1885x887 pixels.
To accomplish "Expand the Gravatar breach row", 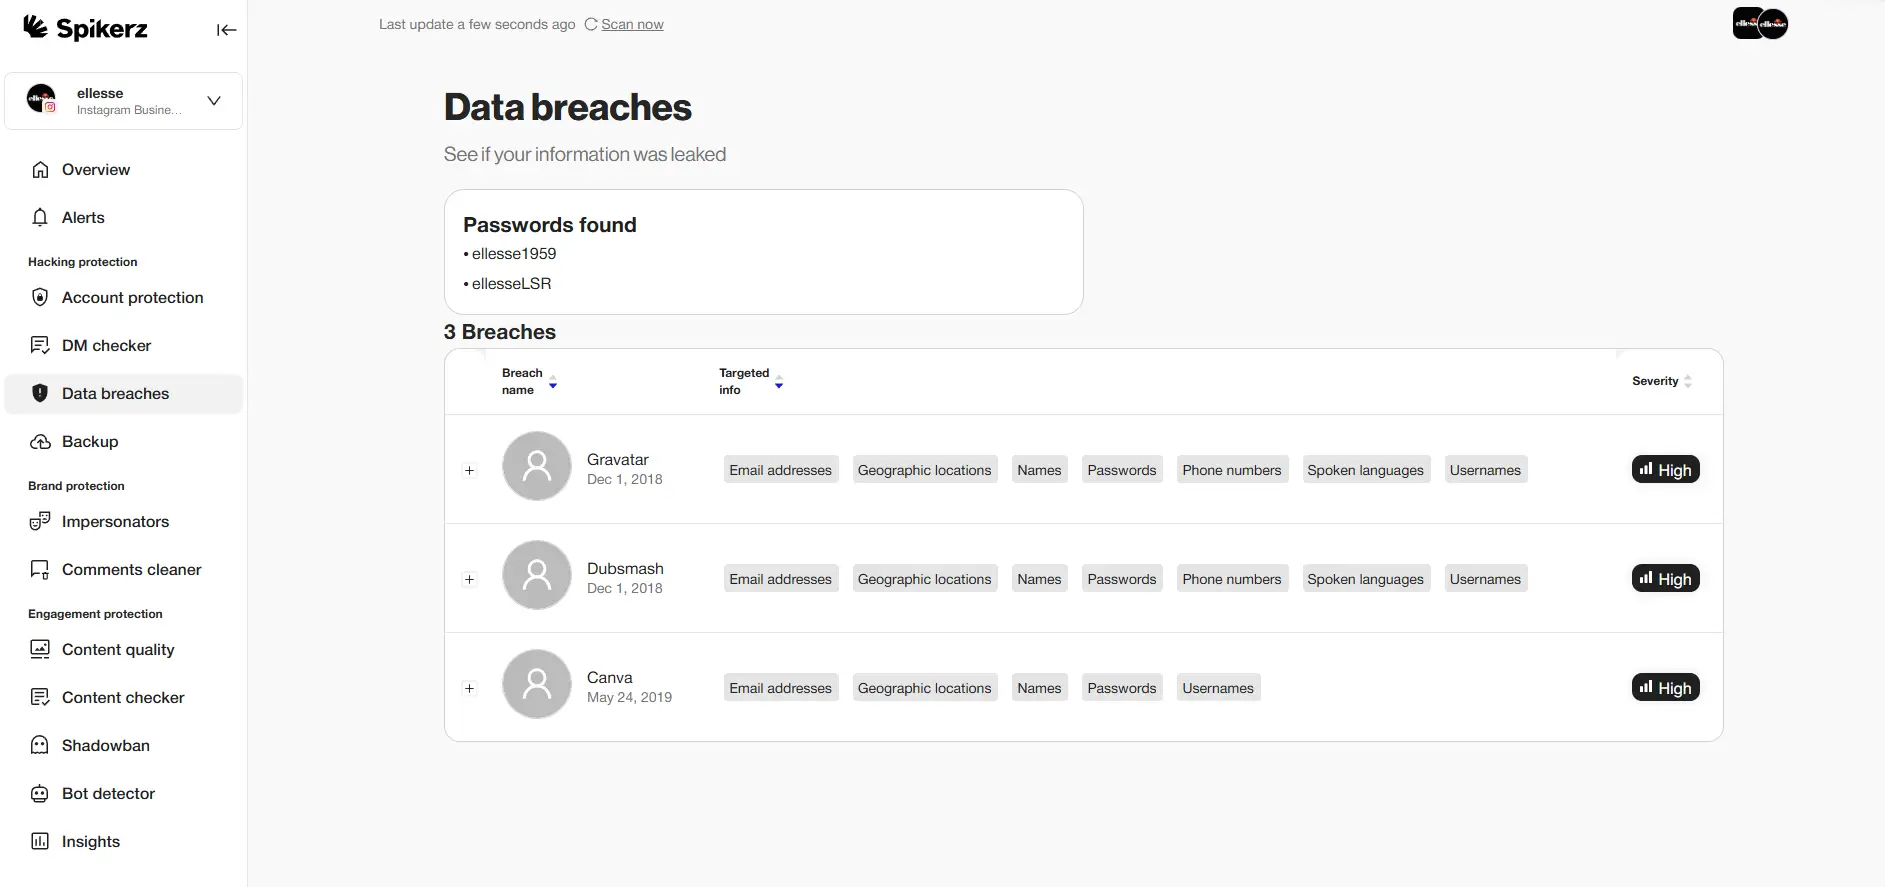I will 469,470.
